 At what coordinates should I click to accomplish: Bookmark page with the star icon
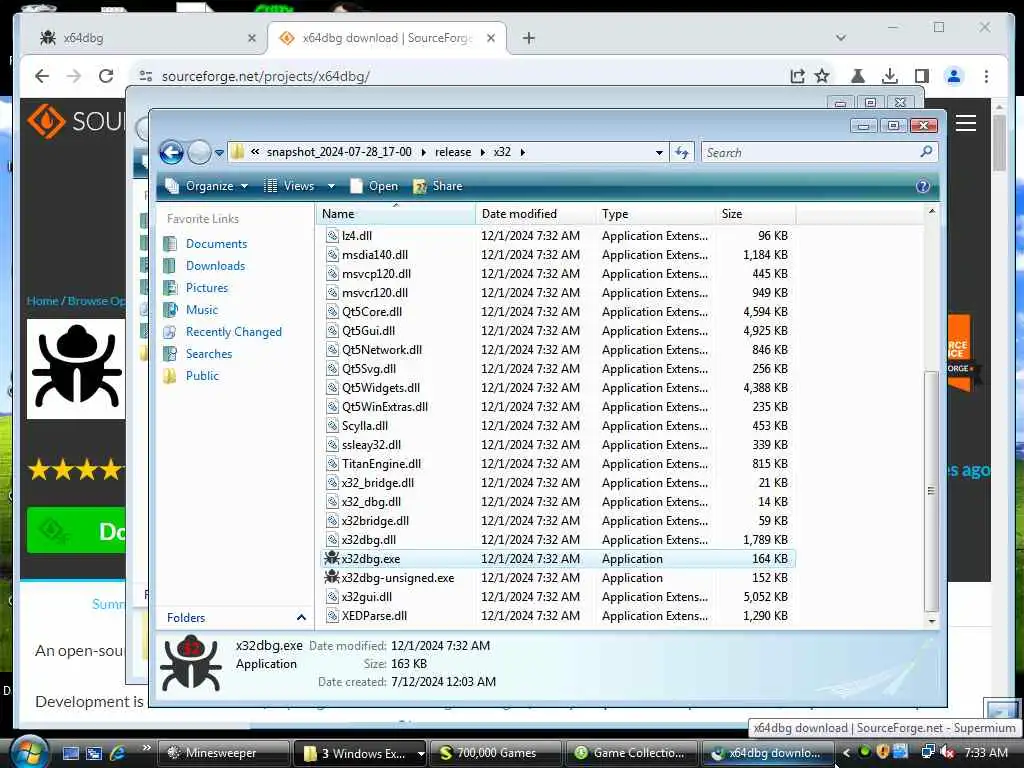click(x=822, y=76)
